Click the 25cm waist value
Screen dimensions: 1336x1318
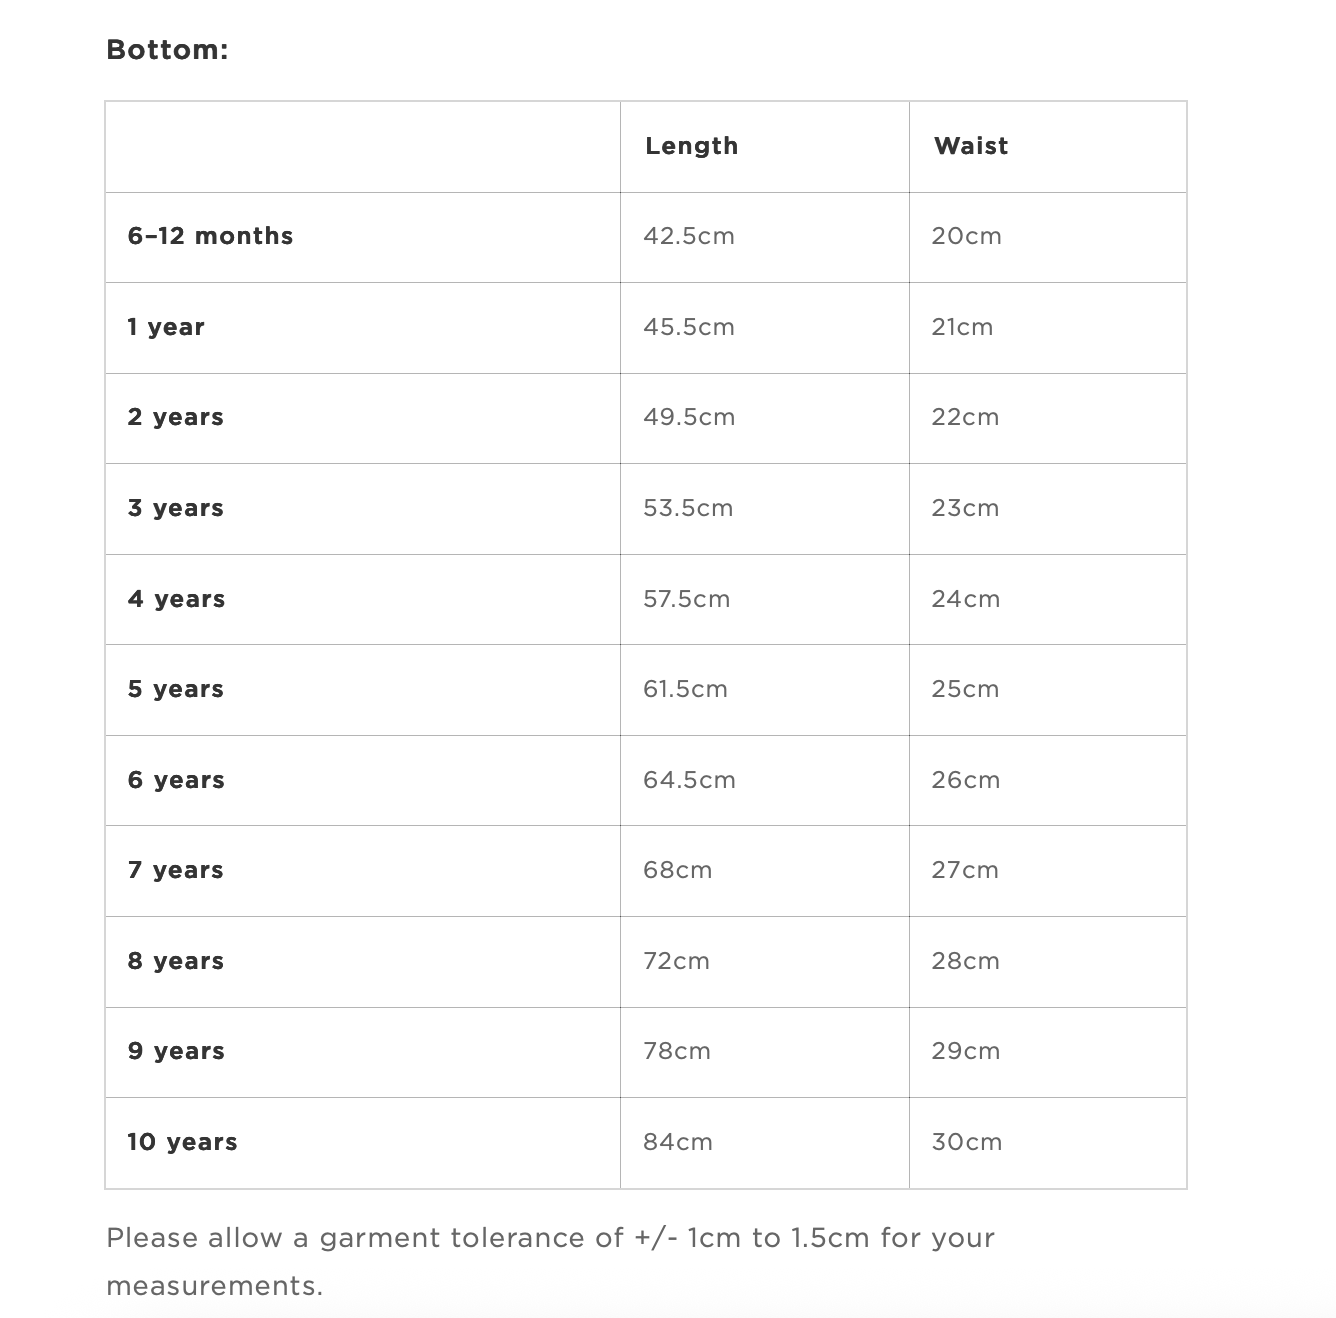tap(965, 689)
